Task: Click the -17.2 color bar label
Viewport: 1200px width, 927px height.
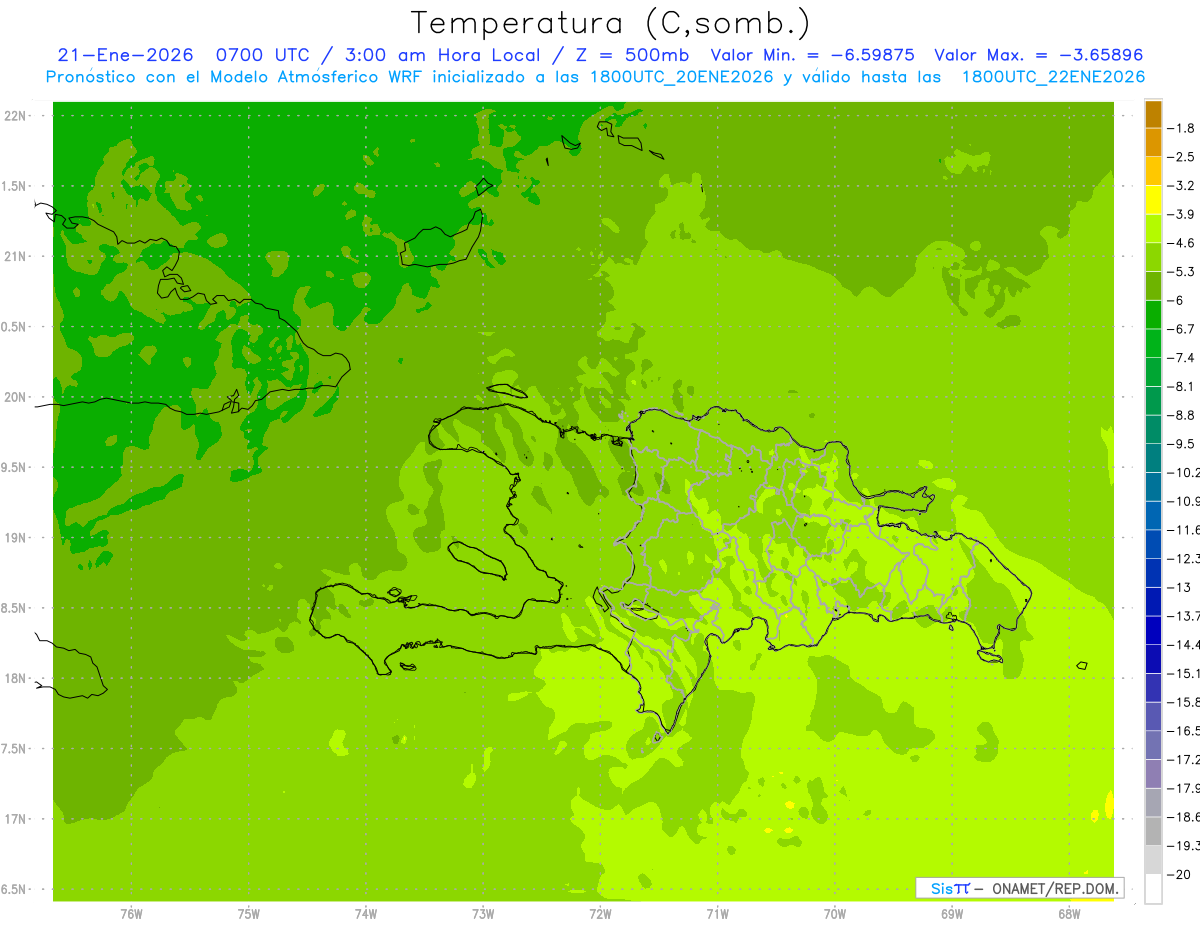Action: point(1183,759)
